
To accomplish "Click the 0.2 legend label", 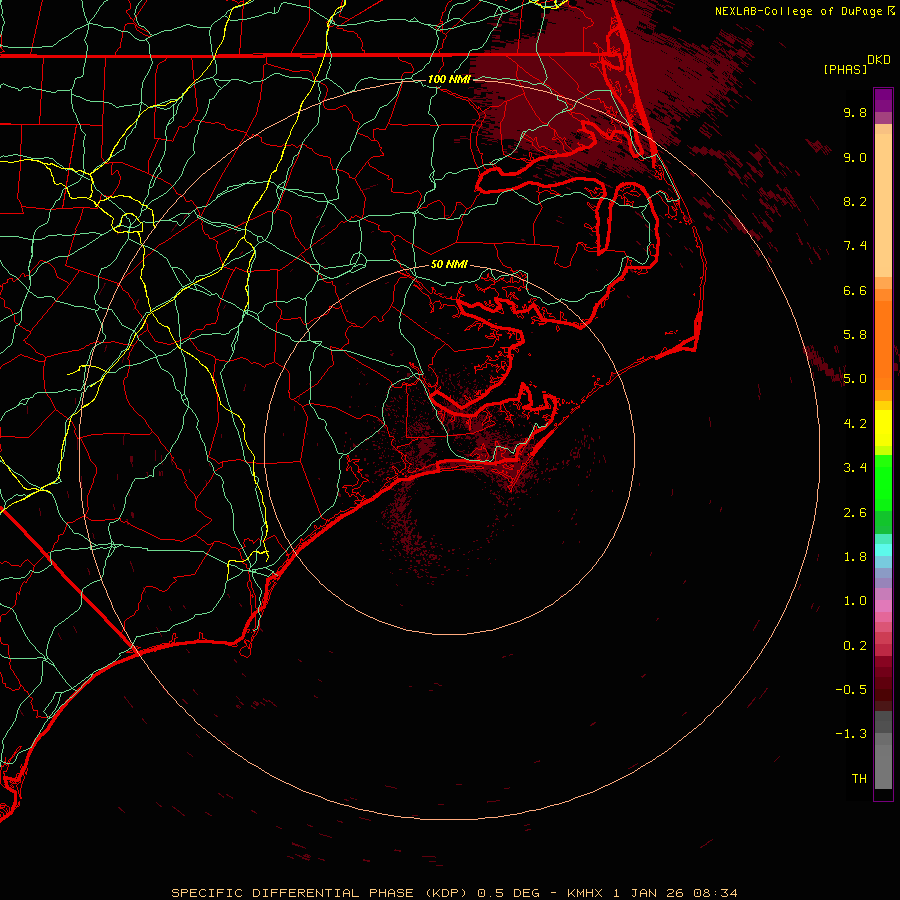I will click(x=855, y=646).
